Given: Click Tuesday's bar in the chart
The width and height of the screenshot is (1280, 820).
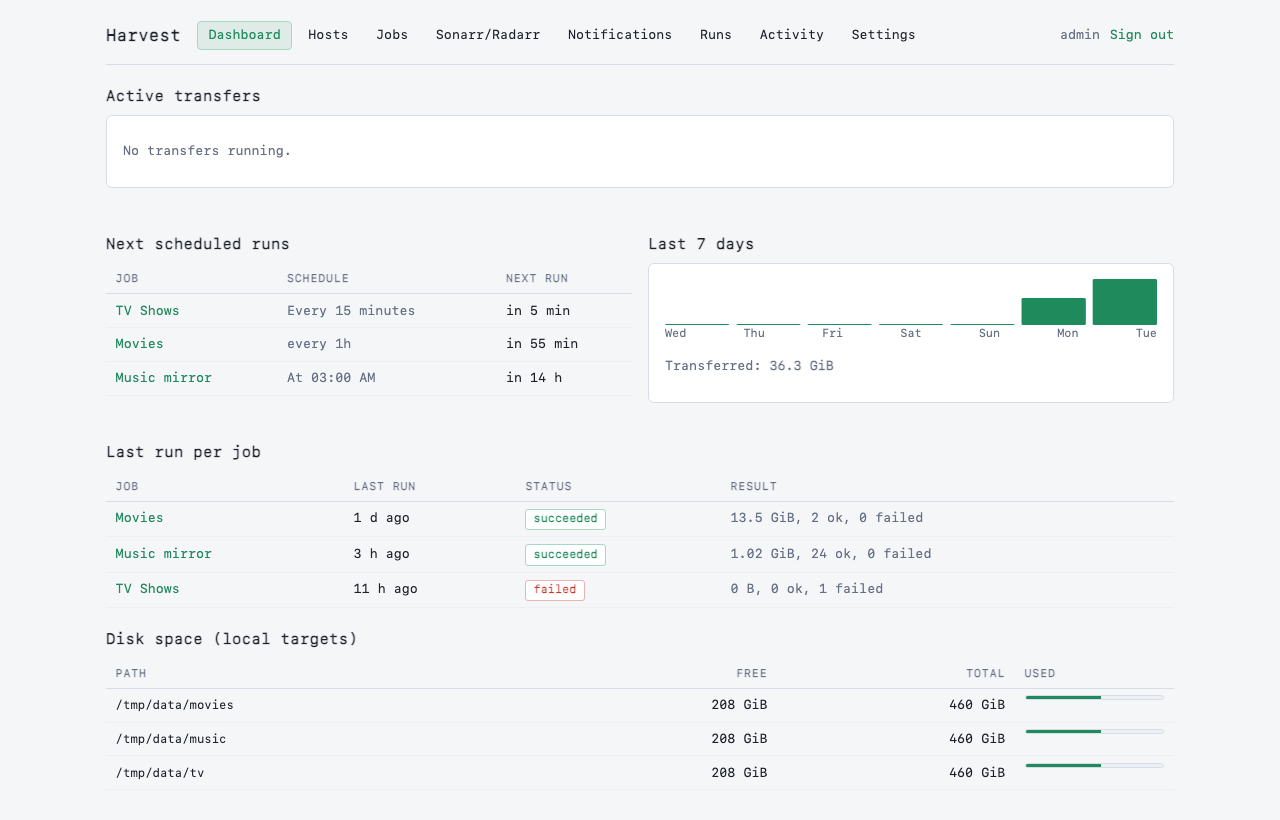Looking at the screenshot, I should 1125,302.
